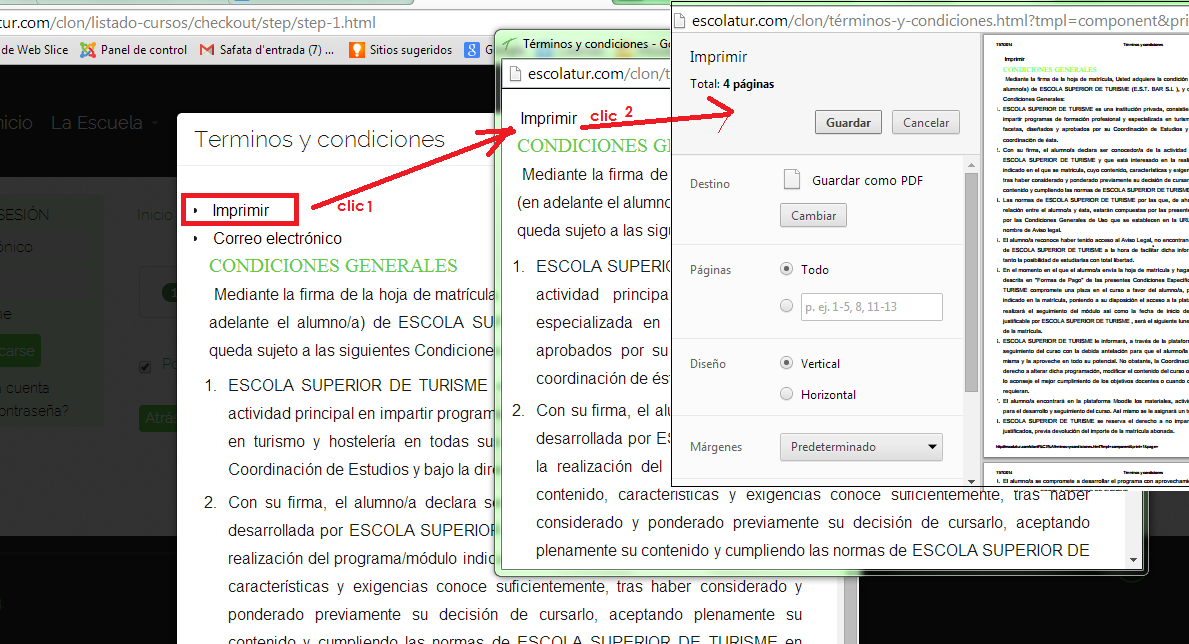Click the Google bookmark icon in bookmarks bar
Viewport: 1189px width, 644px height.
[x=472, y=50]
